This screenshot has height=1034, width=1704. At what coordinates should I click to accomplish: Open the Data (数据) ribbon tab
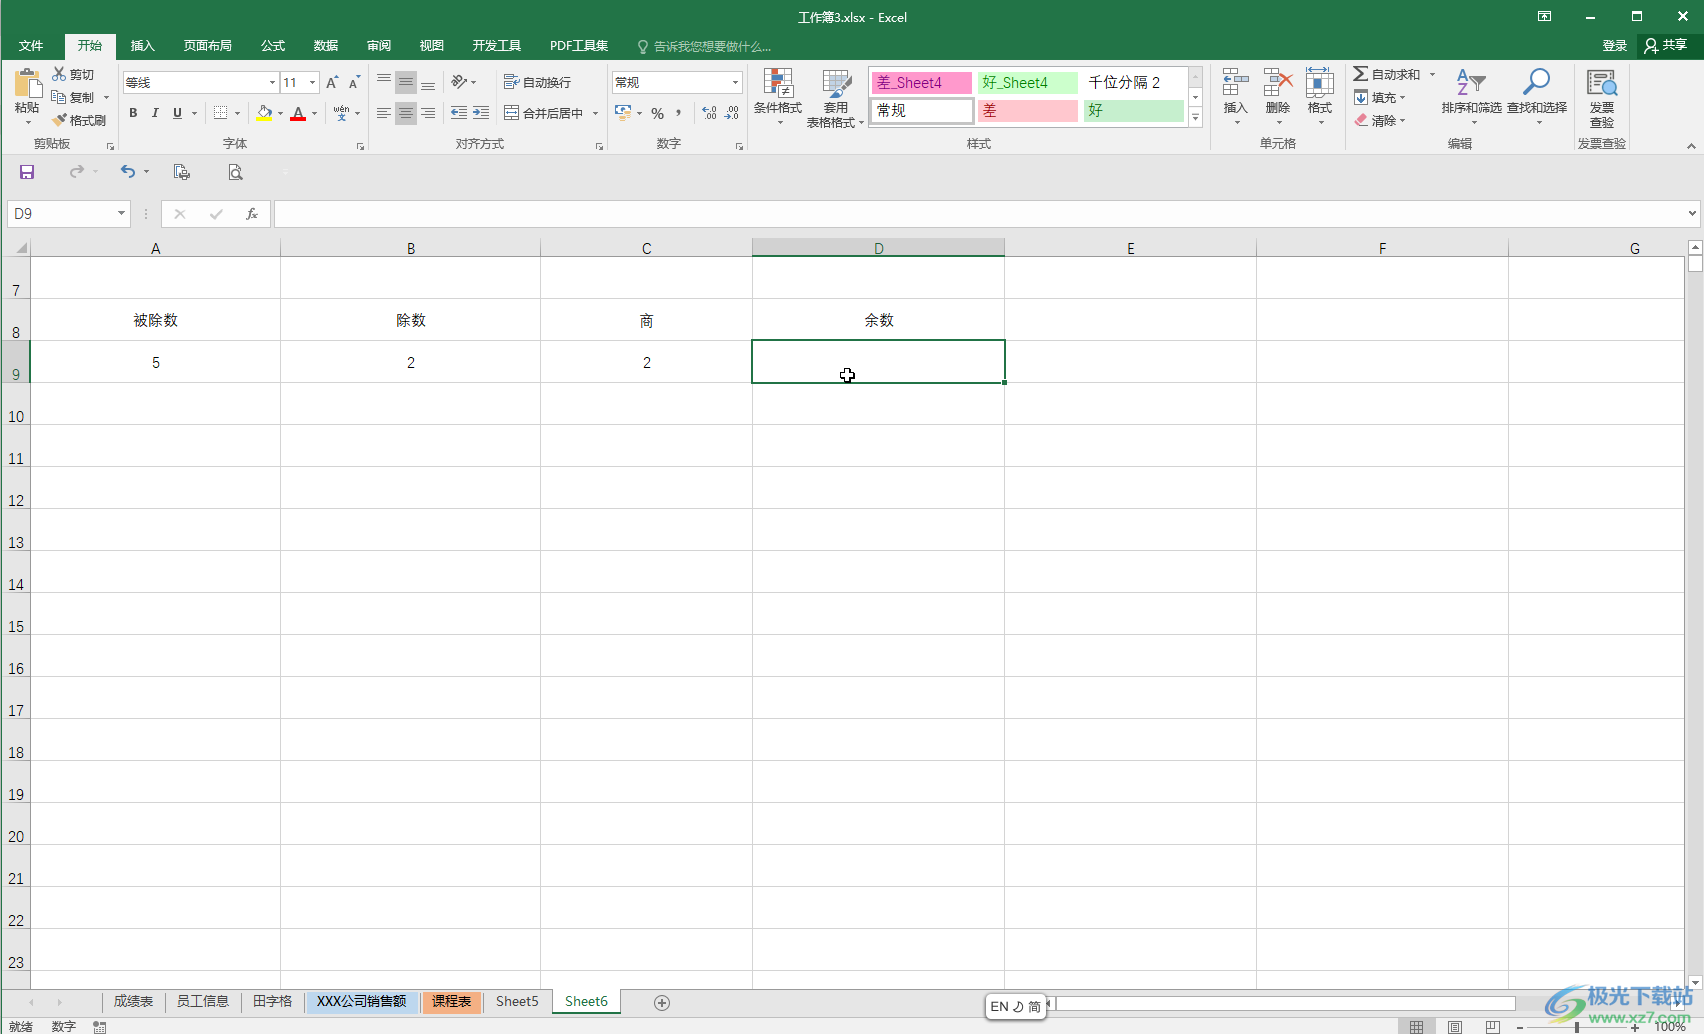pos(326,46)
